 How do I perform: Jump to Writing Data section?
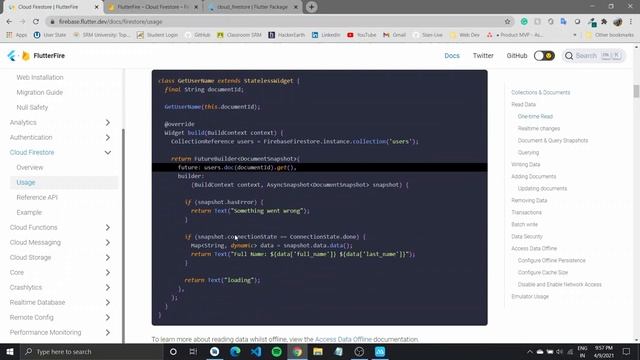click(x=525, y=164)
